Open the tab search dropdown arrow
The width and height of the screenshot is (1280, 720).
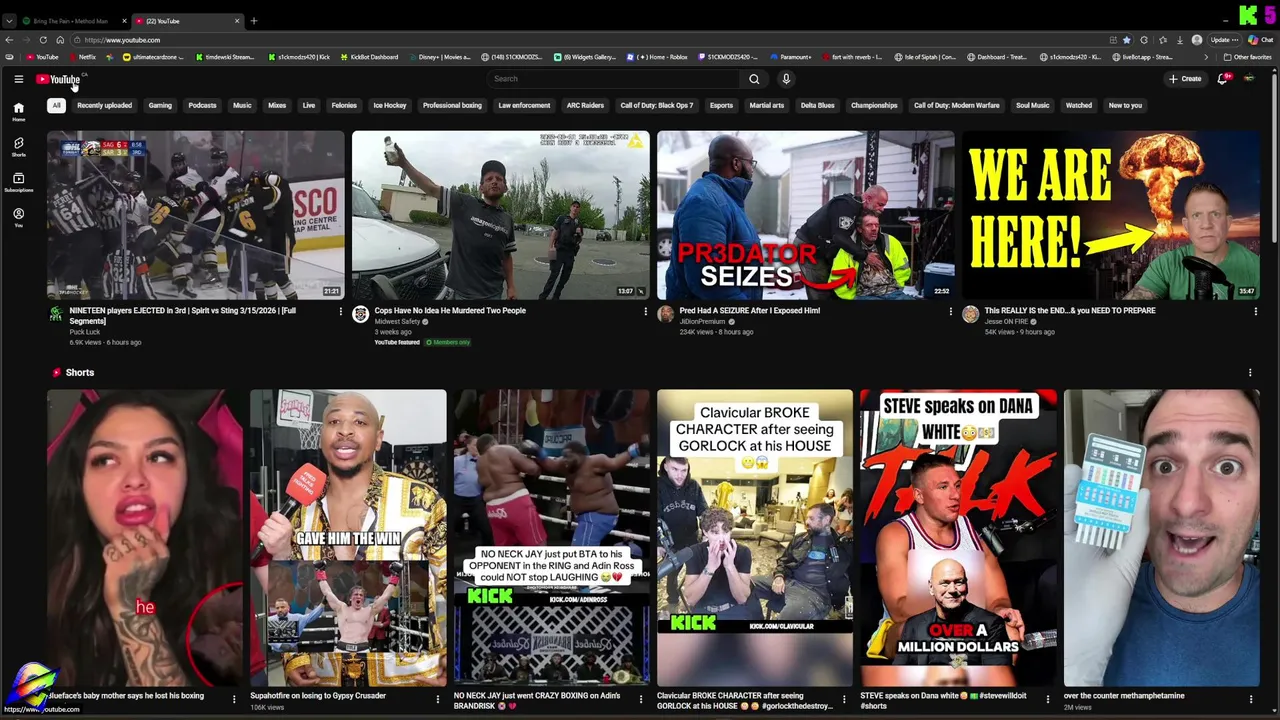(9, 21)
